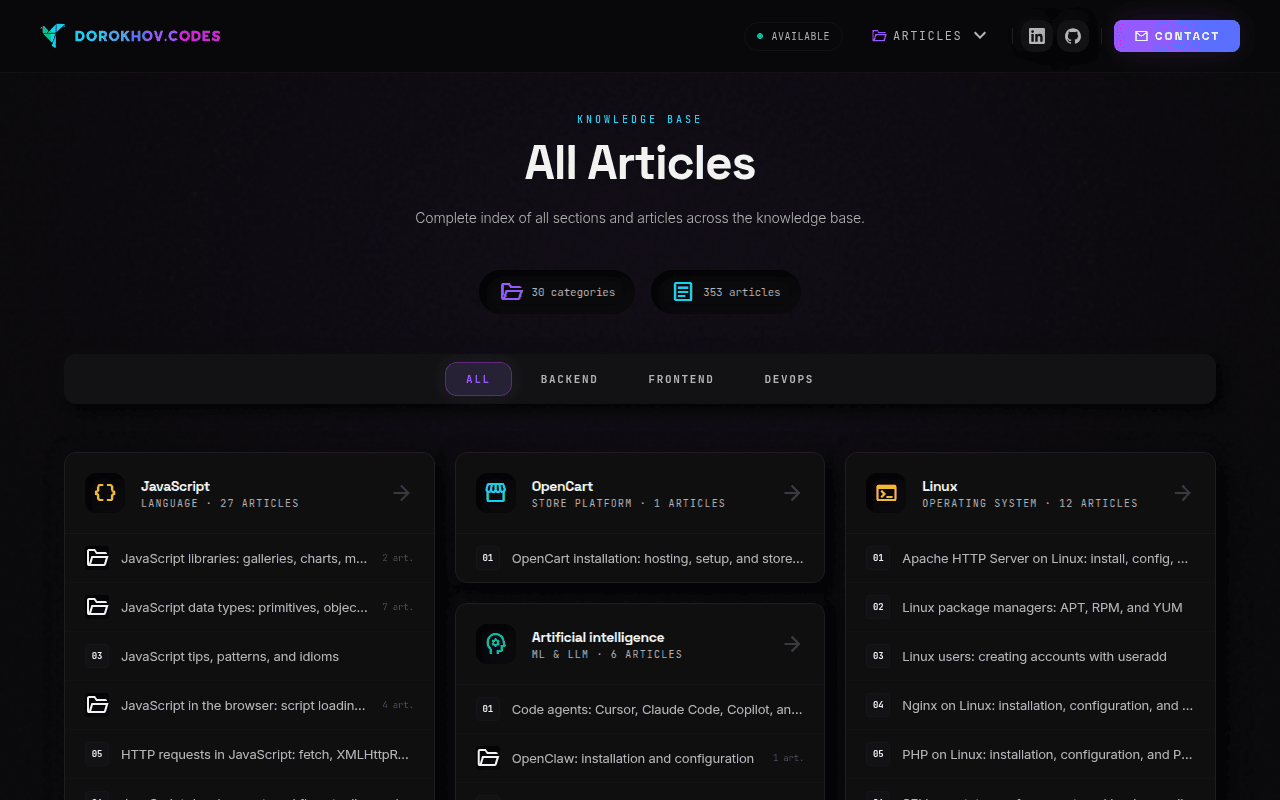Click the 353 articles document icon
This screenshot has width=1280, height=800.
(683, 292)
